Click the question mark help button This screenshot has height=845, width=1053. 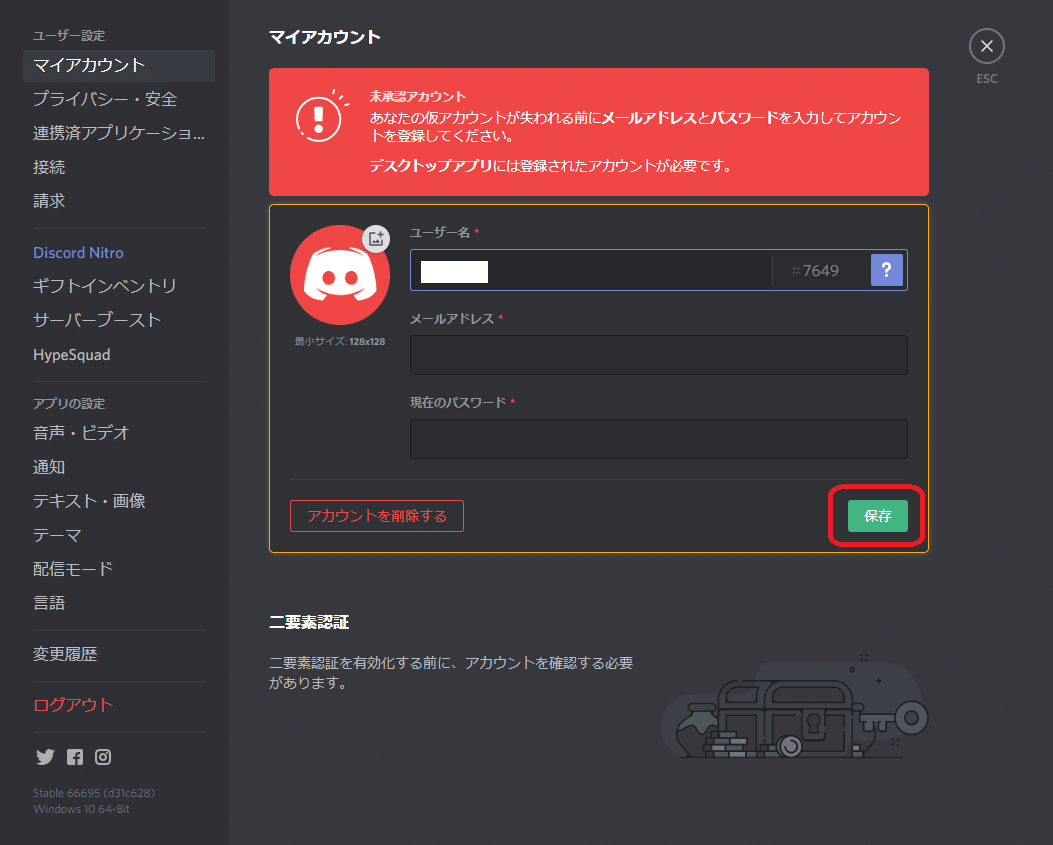tap(886, 270)
